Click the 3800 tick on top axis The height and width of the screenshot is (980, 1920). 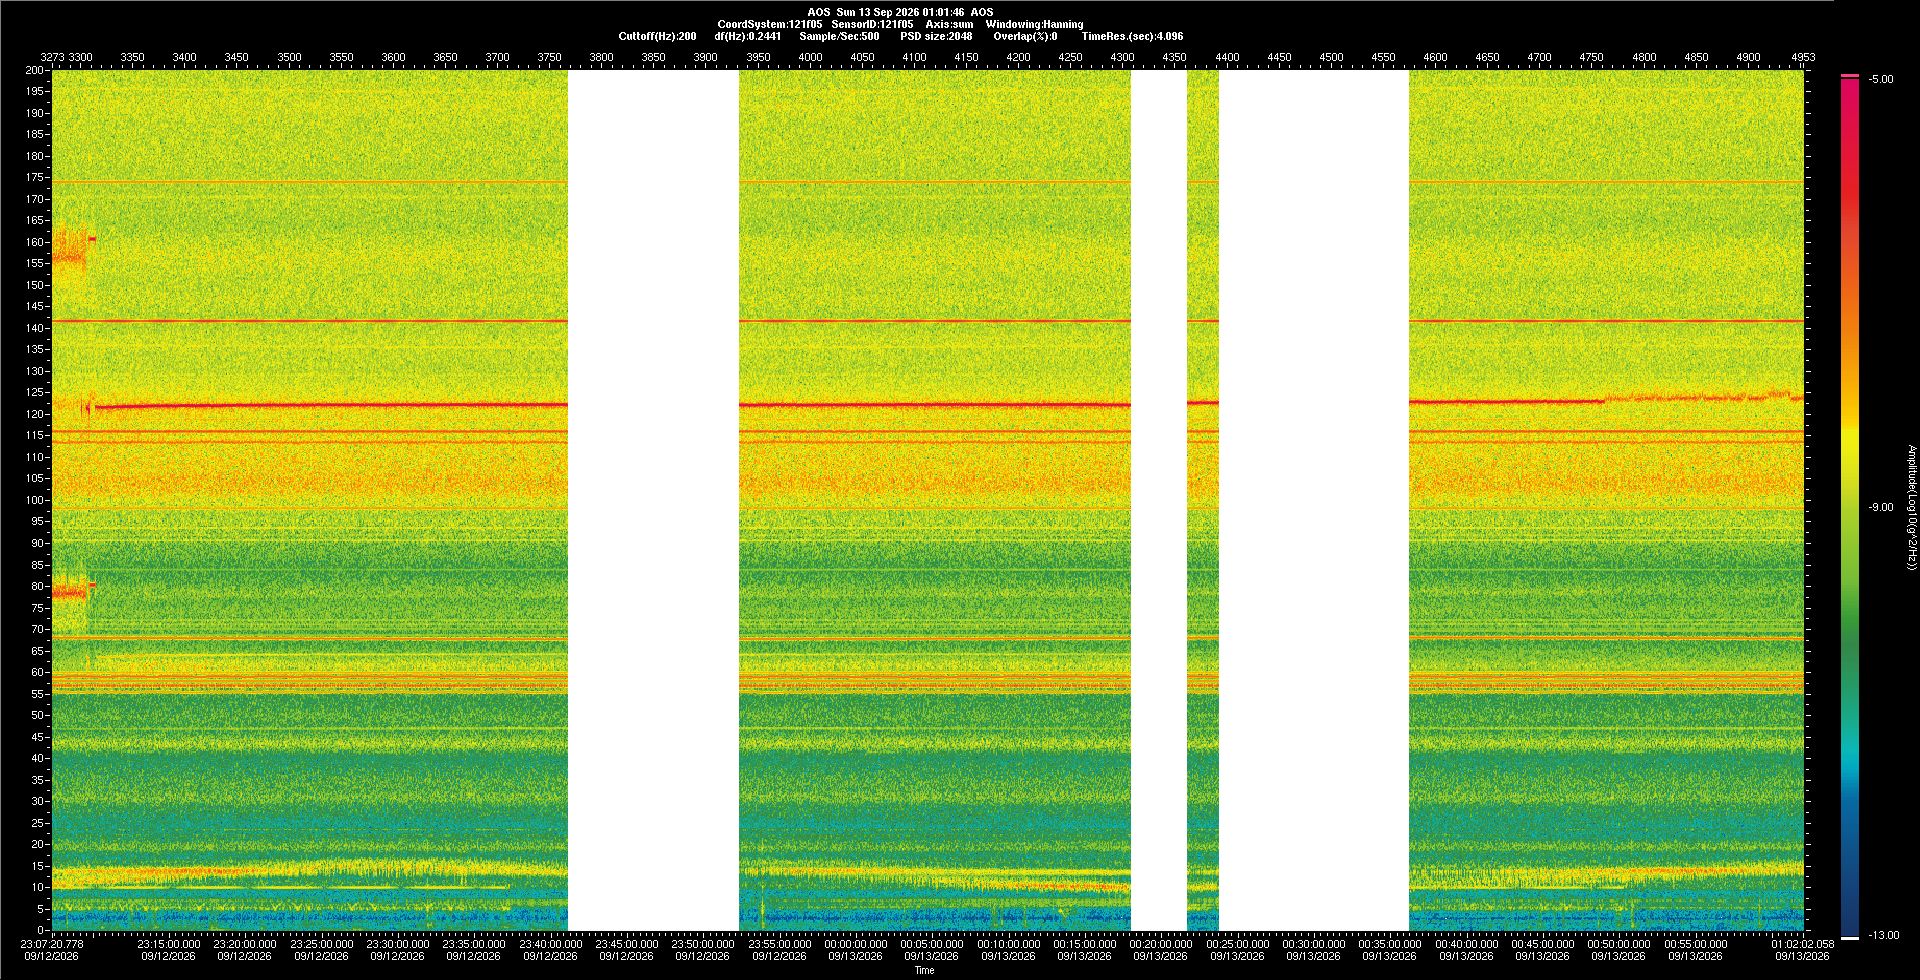click(601, 58)
